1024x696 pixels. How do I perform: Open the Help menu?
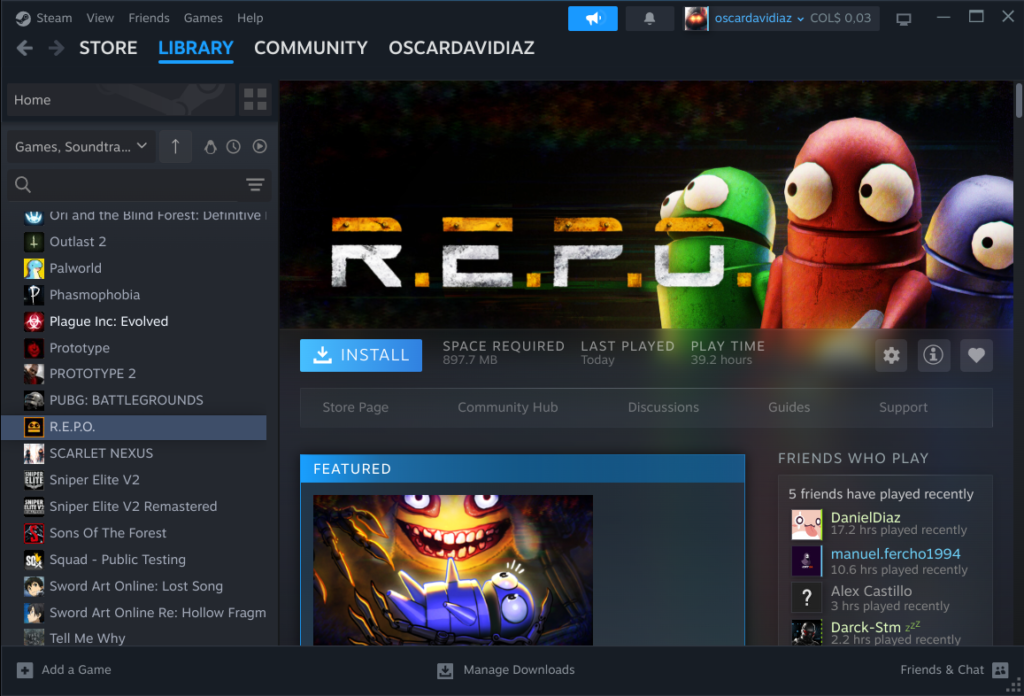(x=250, y=18)
